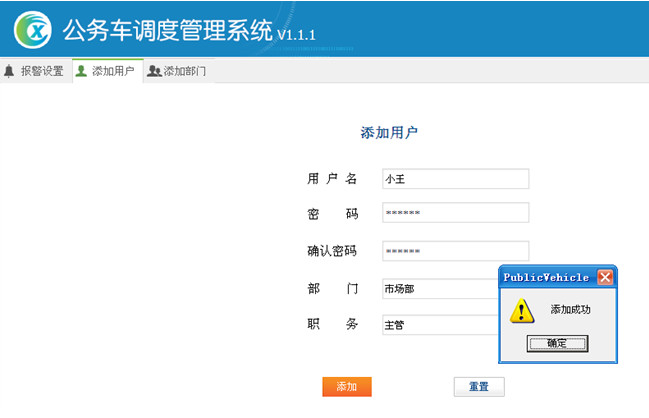Focus the 密码 password field
Viewport: 649px width, 418px height.
pos(455,213)
